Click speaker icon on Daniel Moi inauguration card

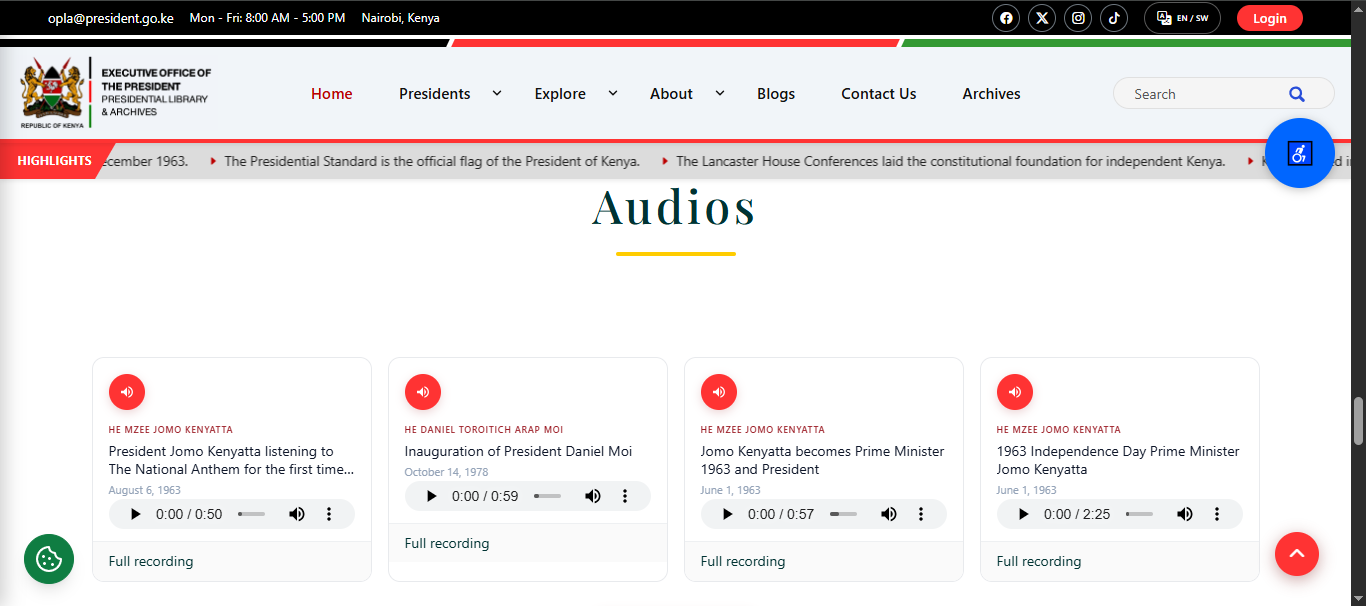click(423, 392)
